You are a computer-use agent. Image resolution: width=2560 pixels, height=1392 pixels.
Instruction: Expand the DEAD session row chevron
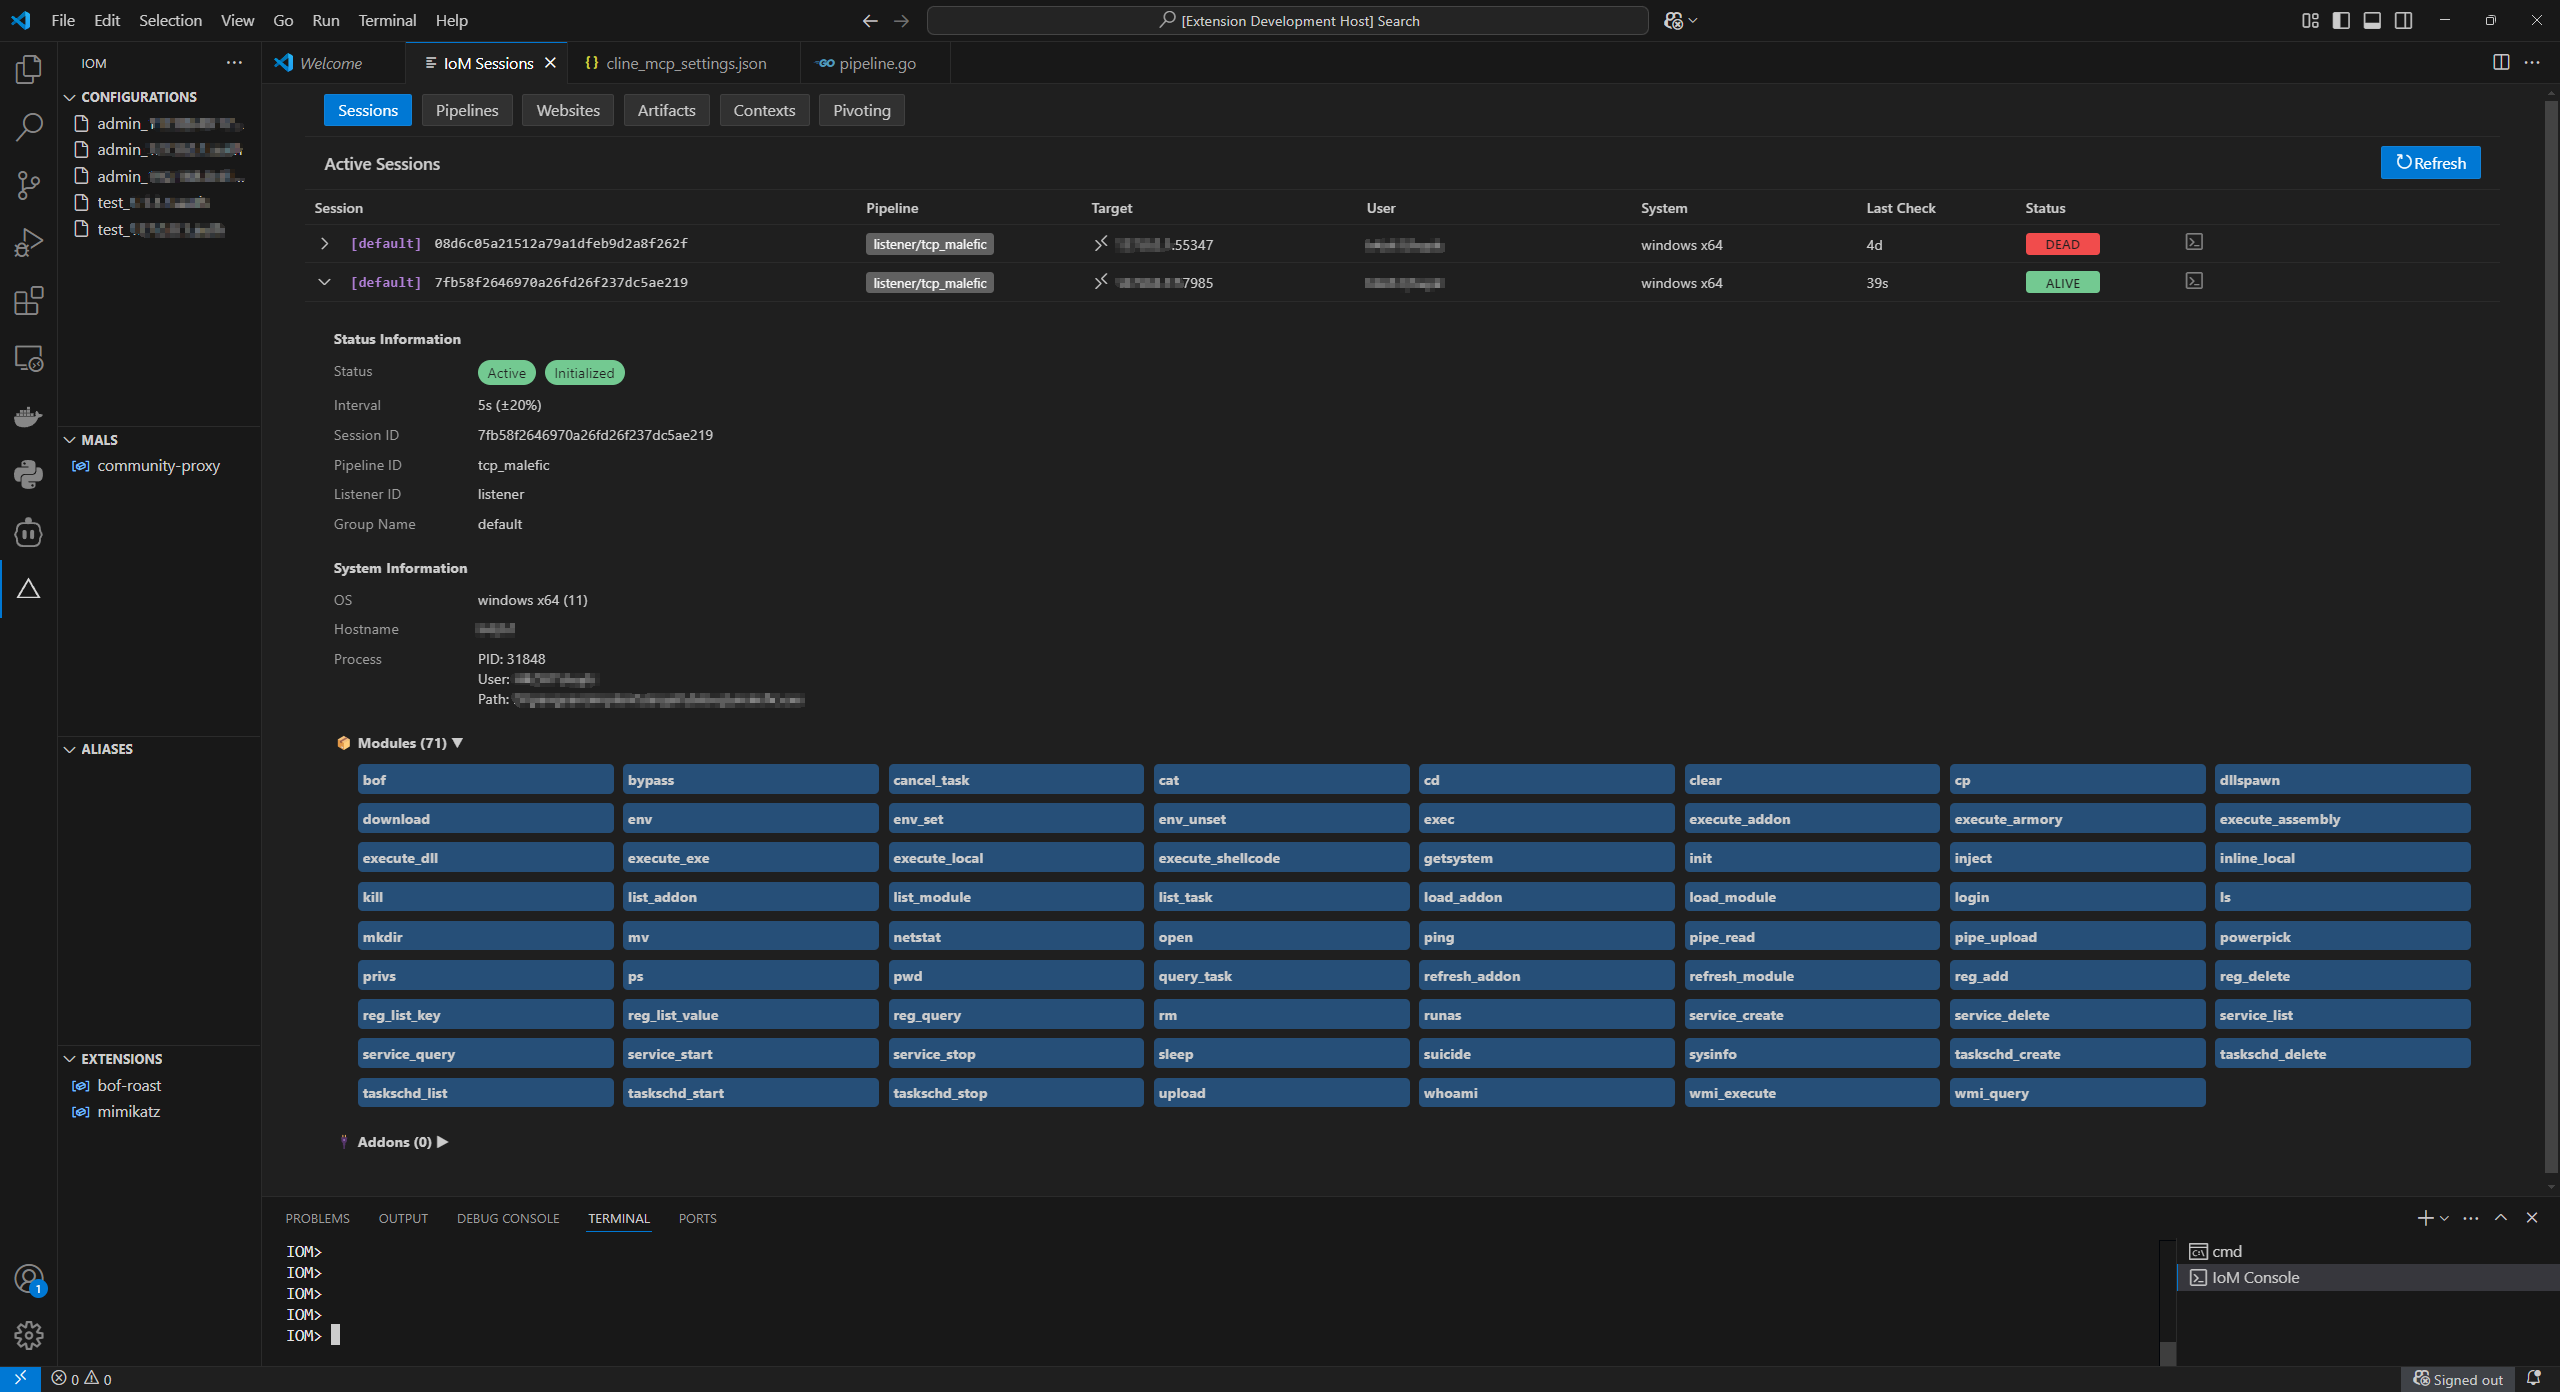[324, 243]
